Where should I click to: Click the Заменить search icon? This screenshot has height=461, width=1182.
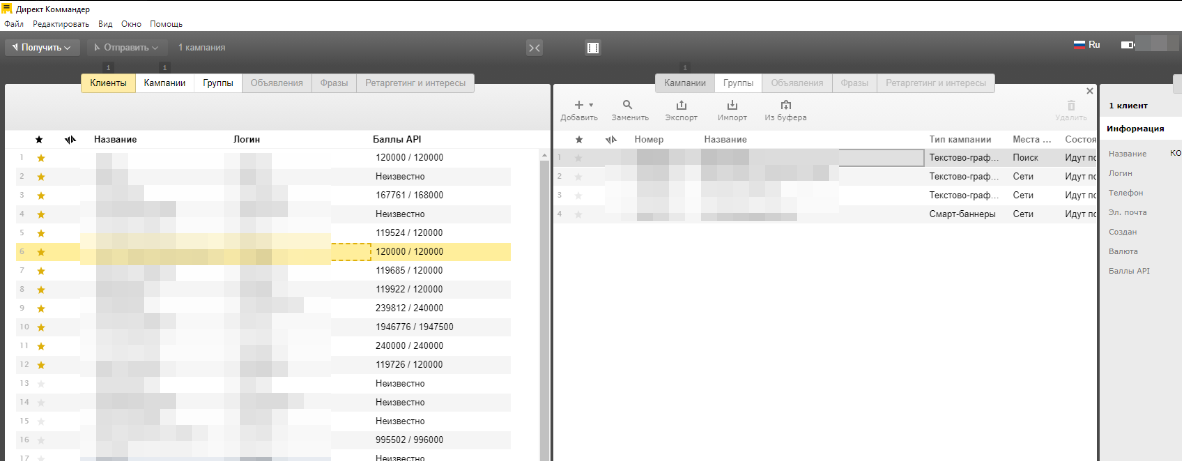pos(627,105)
